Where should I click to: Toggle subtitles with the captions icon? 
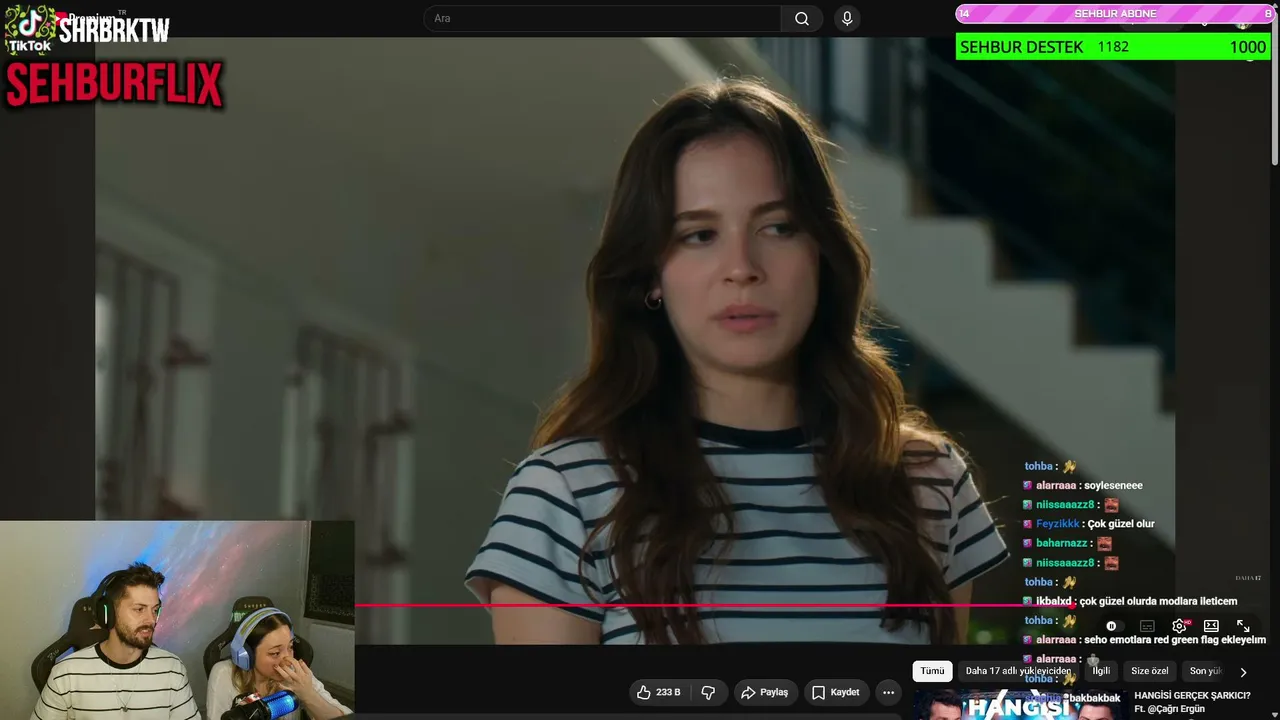pos(1147,626)
